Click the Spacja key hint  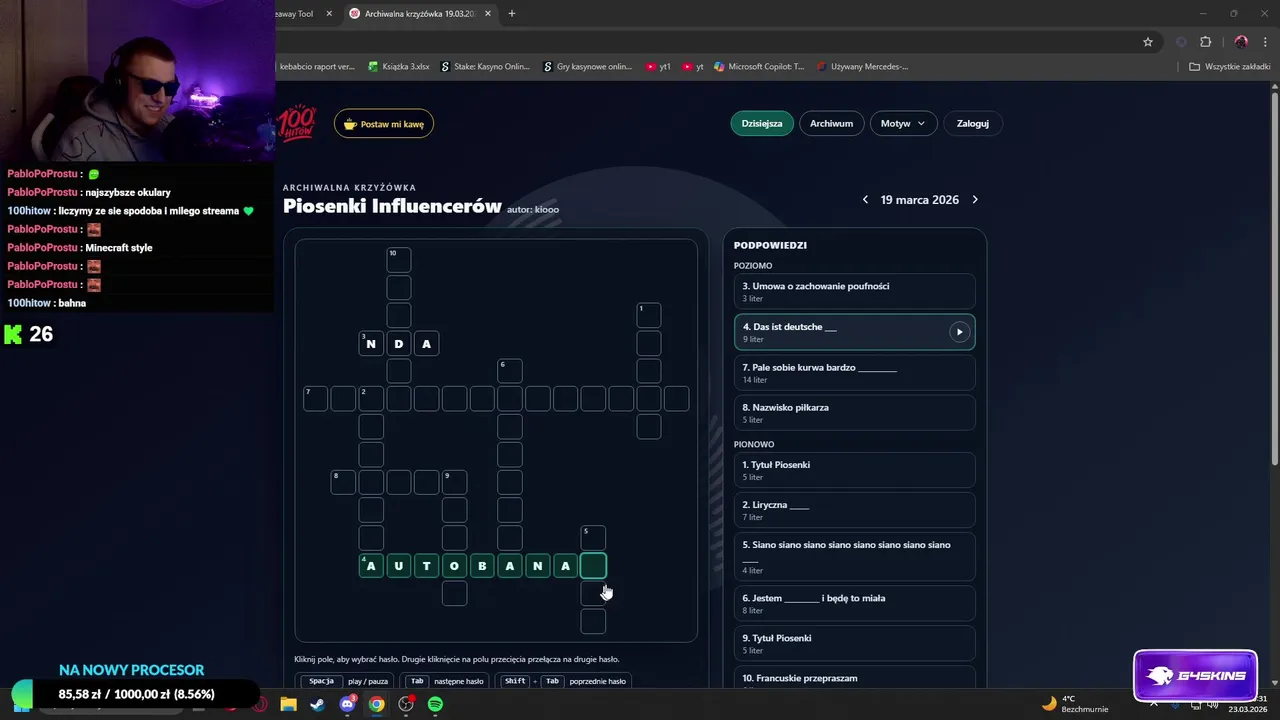[x=321, y=681]
